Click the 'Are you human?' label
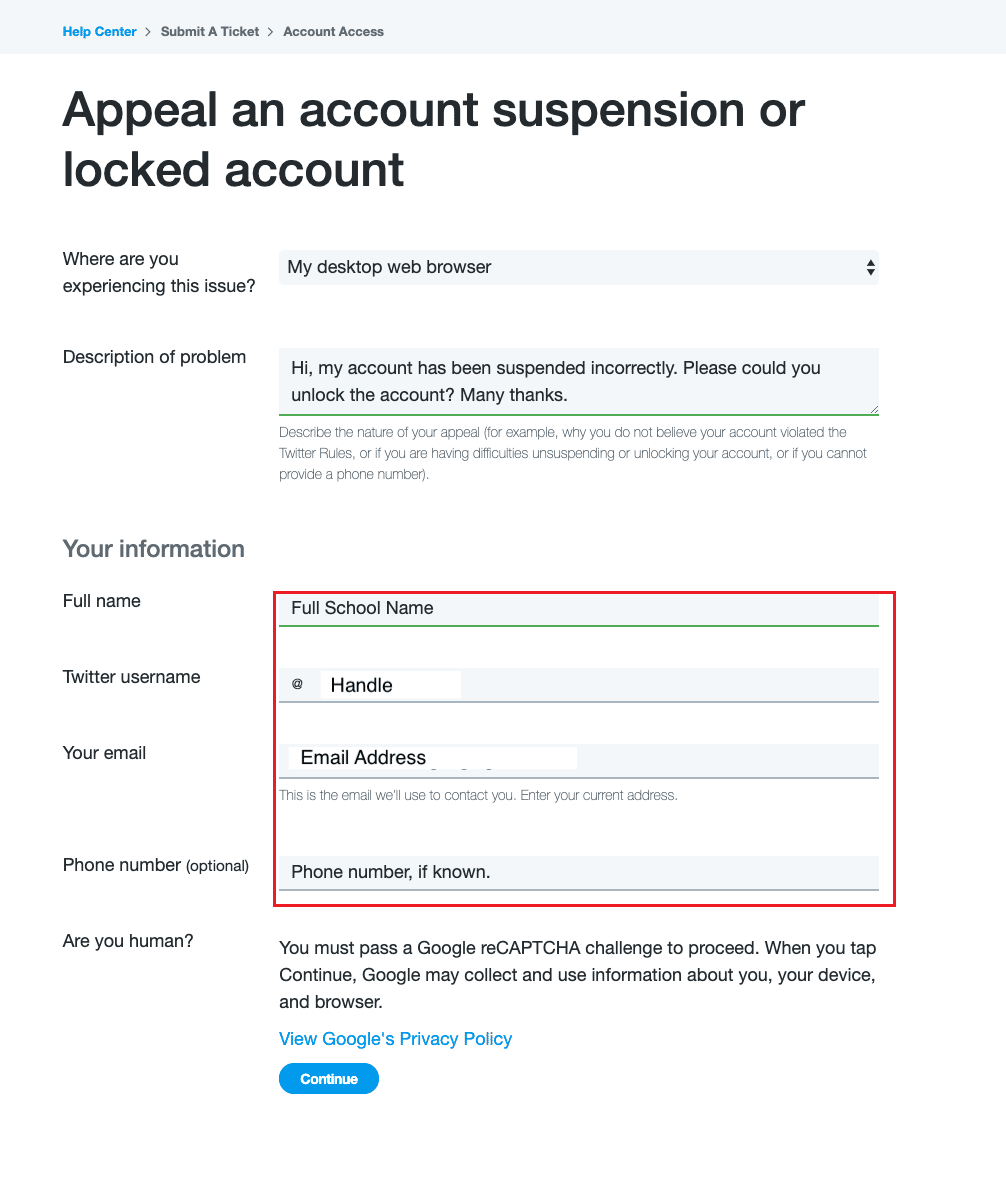 click(x=128, y=941)
